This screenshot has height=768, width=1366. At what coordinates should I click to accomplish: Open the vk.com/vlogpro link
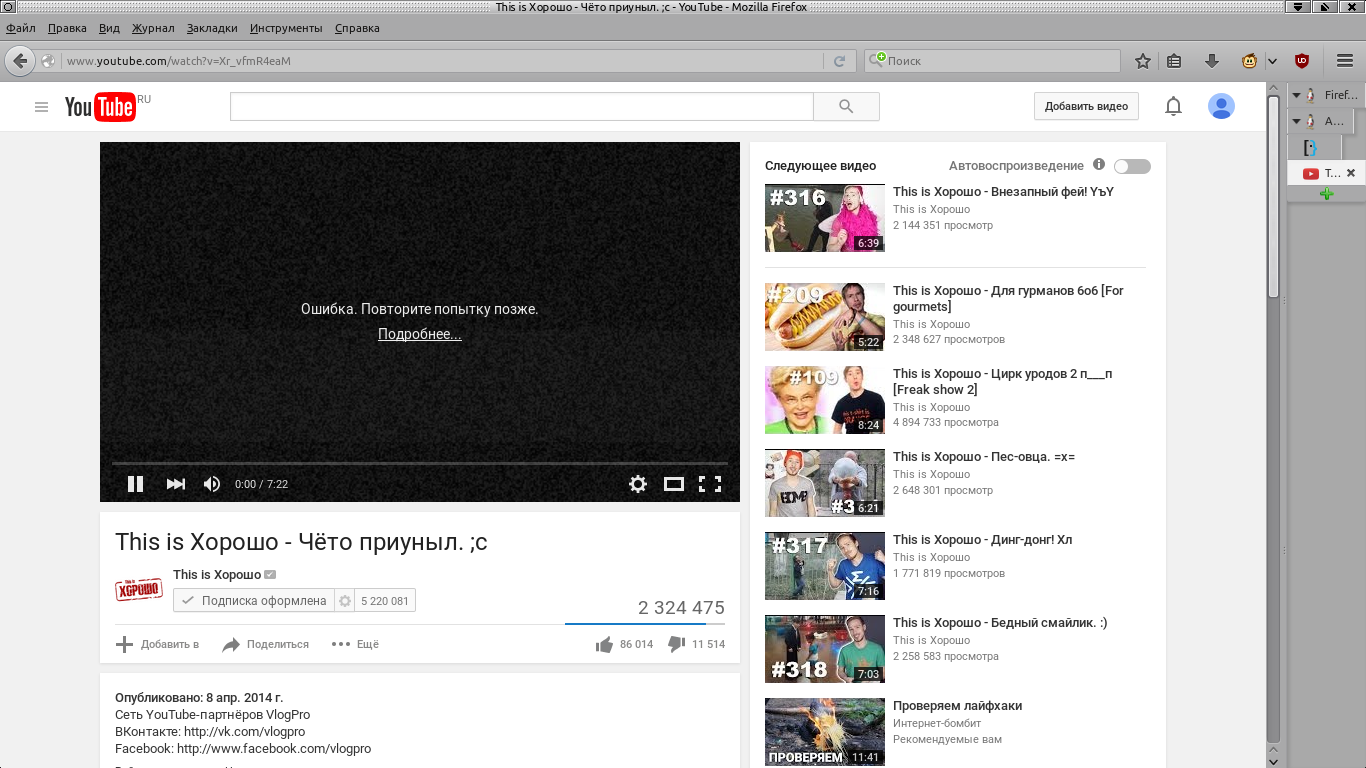point(245,732)
